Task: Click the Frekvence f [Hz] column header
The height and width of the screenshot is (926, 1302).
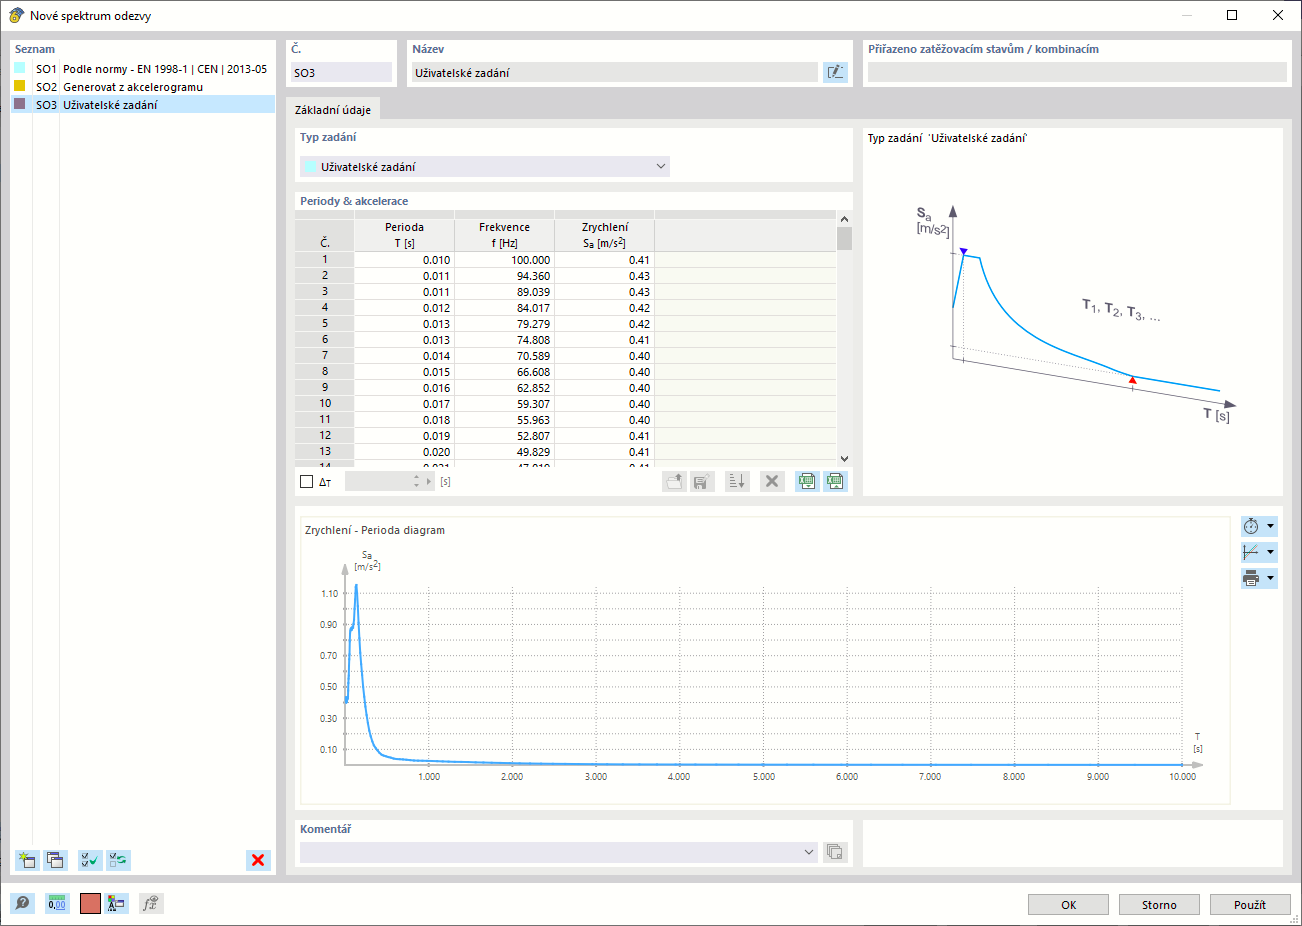Action: (504, 235)
